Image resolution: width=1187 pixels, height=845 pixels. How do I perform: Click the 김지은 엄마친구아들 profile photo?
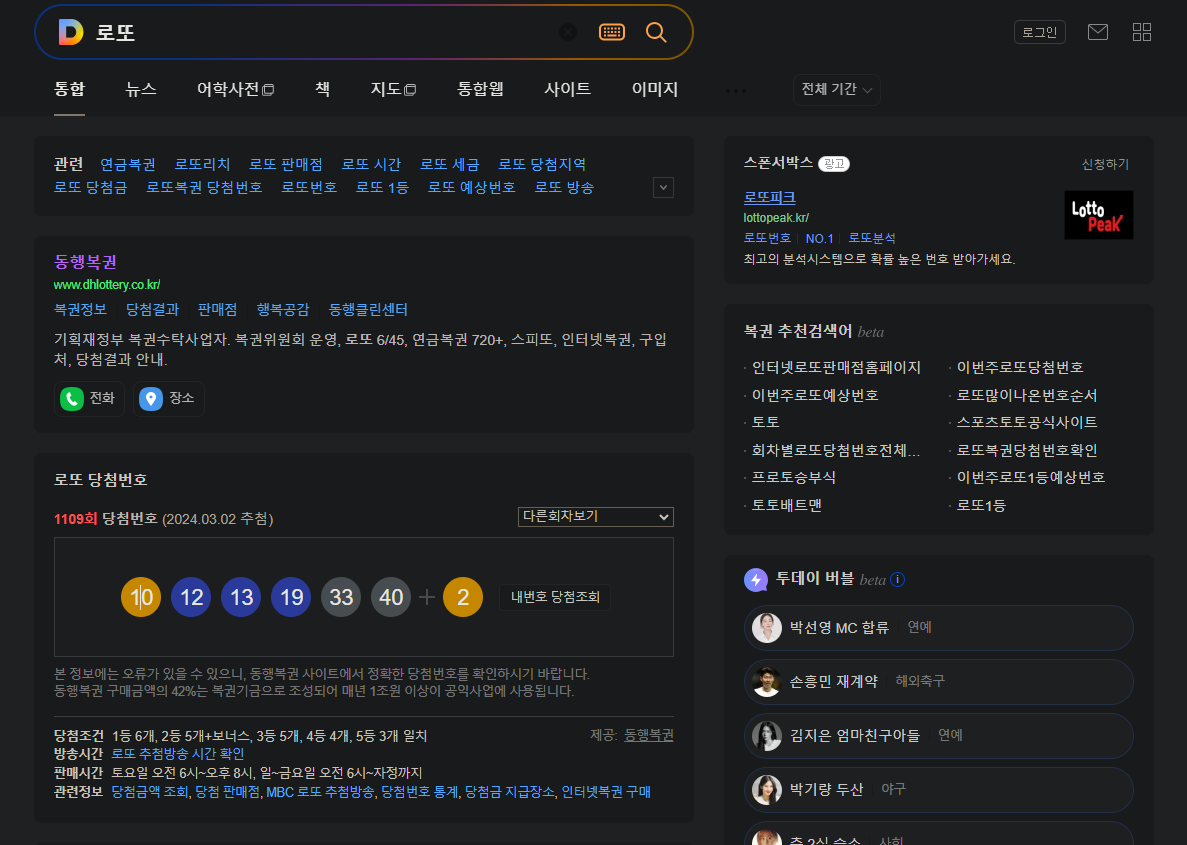pos(767,735)
